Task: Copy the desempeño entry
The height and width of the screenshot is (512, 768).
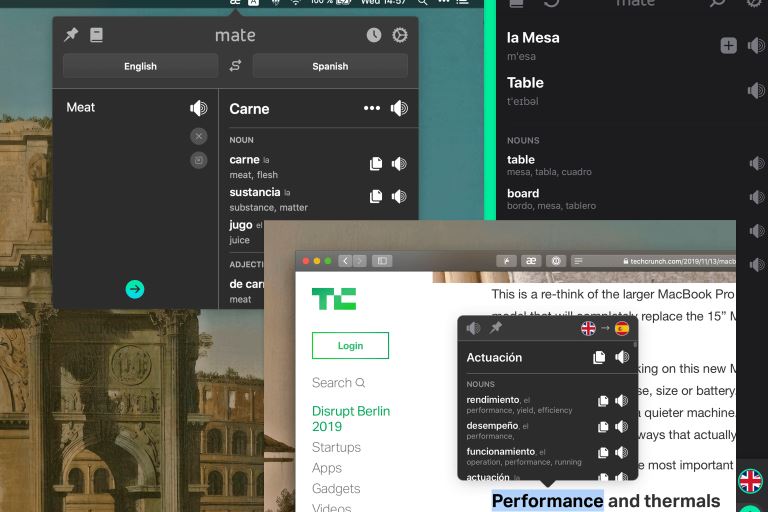Action: tap(603, 427)
